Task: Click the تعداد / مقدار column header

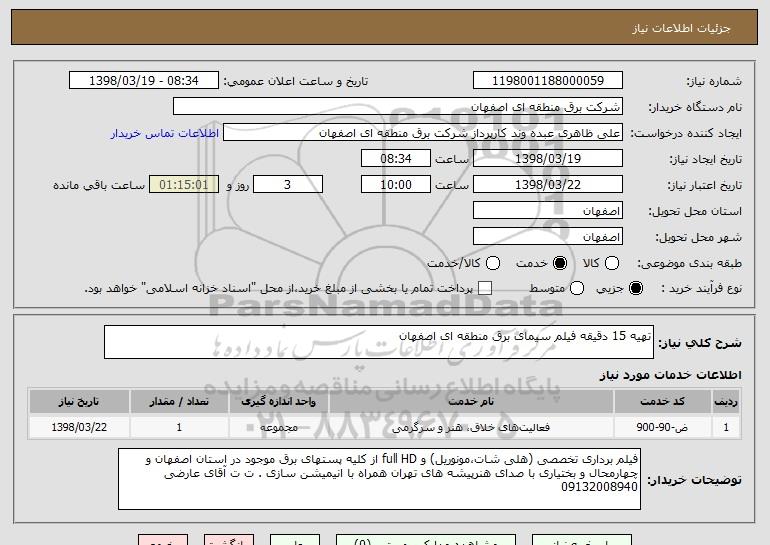Action: (179, 402)
